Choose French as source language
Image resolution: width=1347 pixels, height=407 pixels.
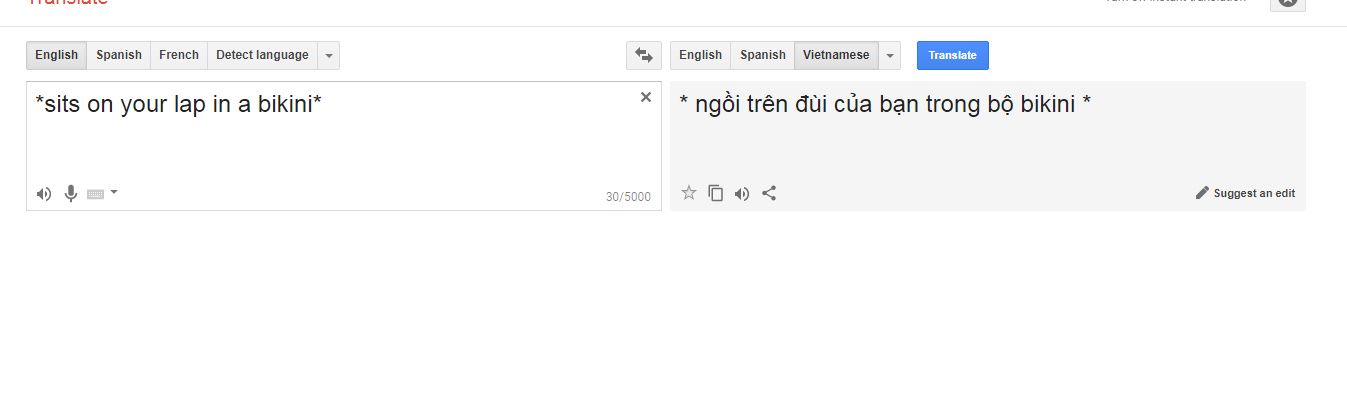coord(179,55)
